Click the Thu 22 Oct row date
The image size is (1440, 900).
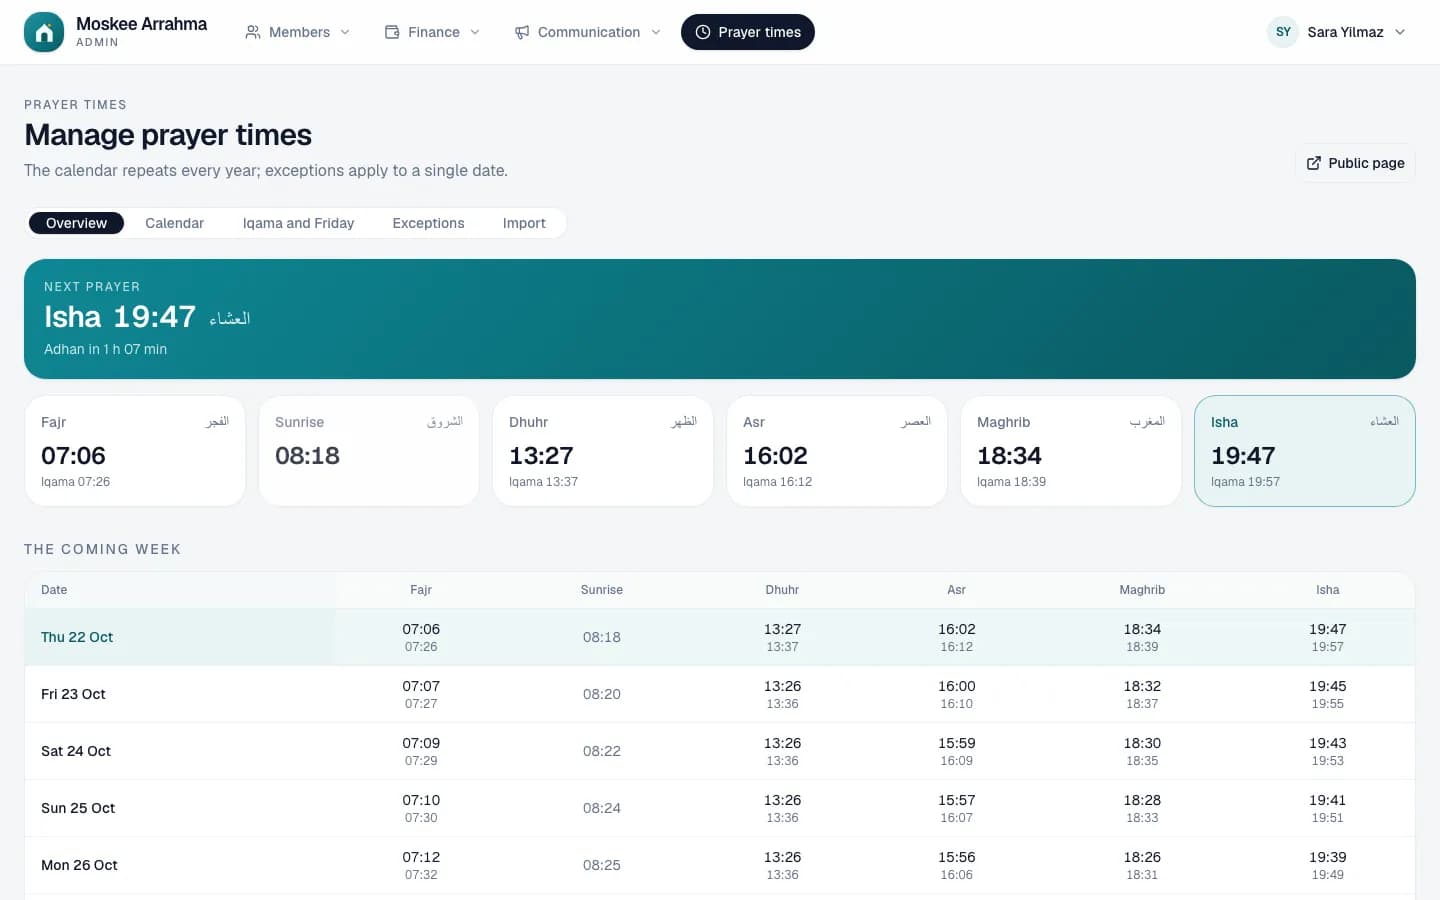(x=77, y=637)
